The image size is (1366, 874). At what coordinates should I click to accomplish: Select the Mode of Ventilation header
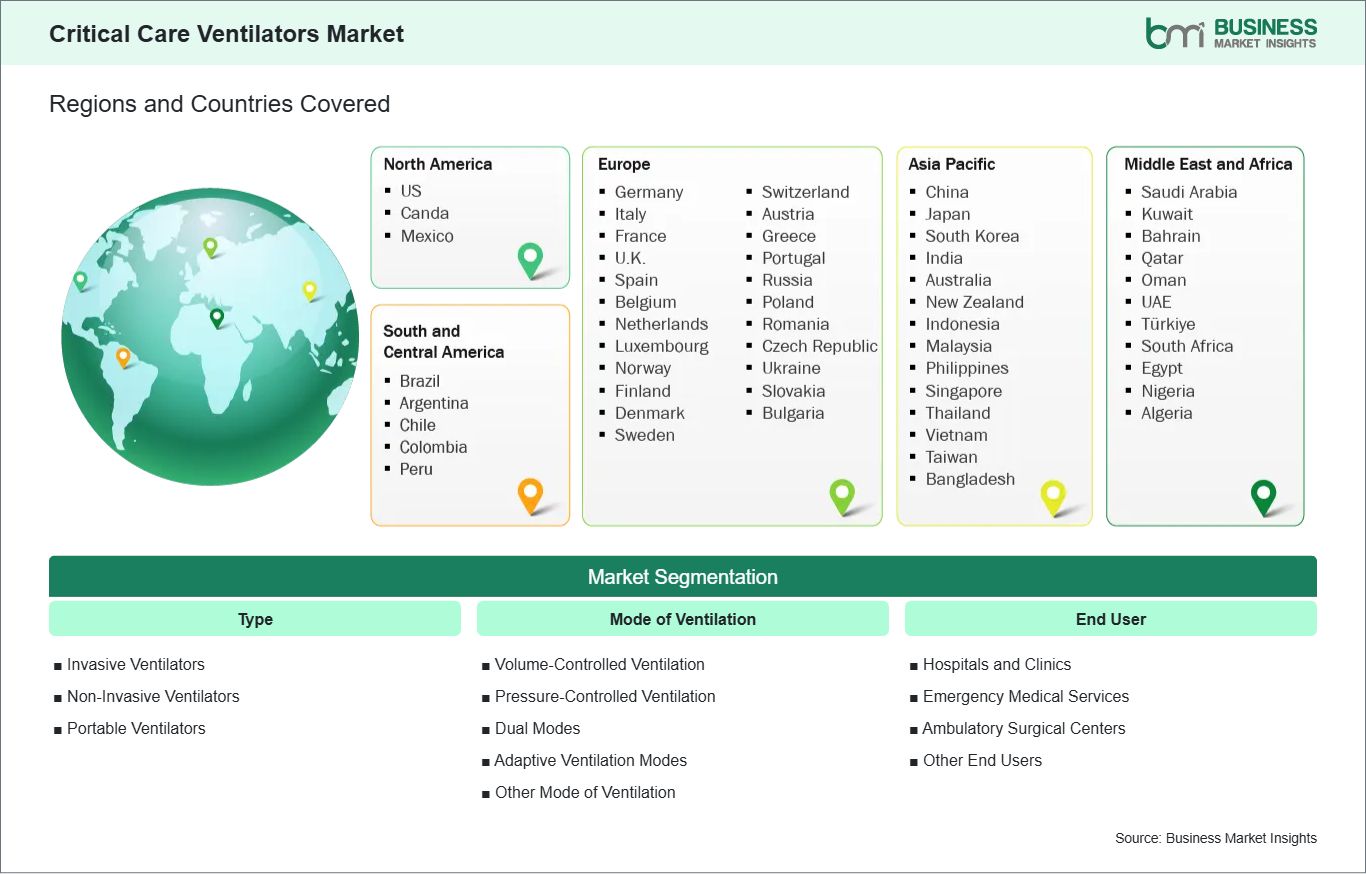(x=682, y=619)
